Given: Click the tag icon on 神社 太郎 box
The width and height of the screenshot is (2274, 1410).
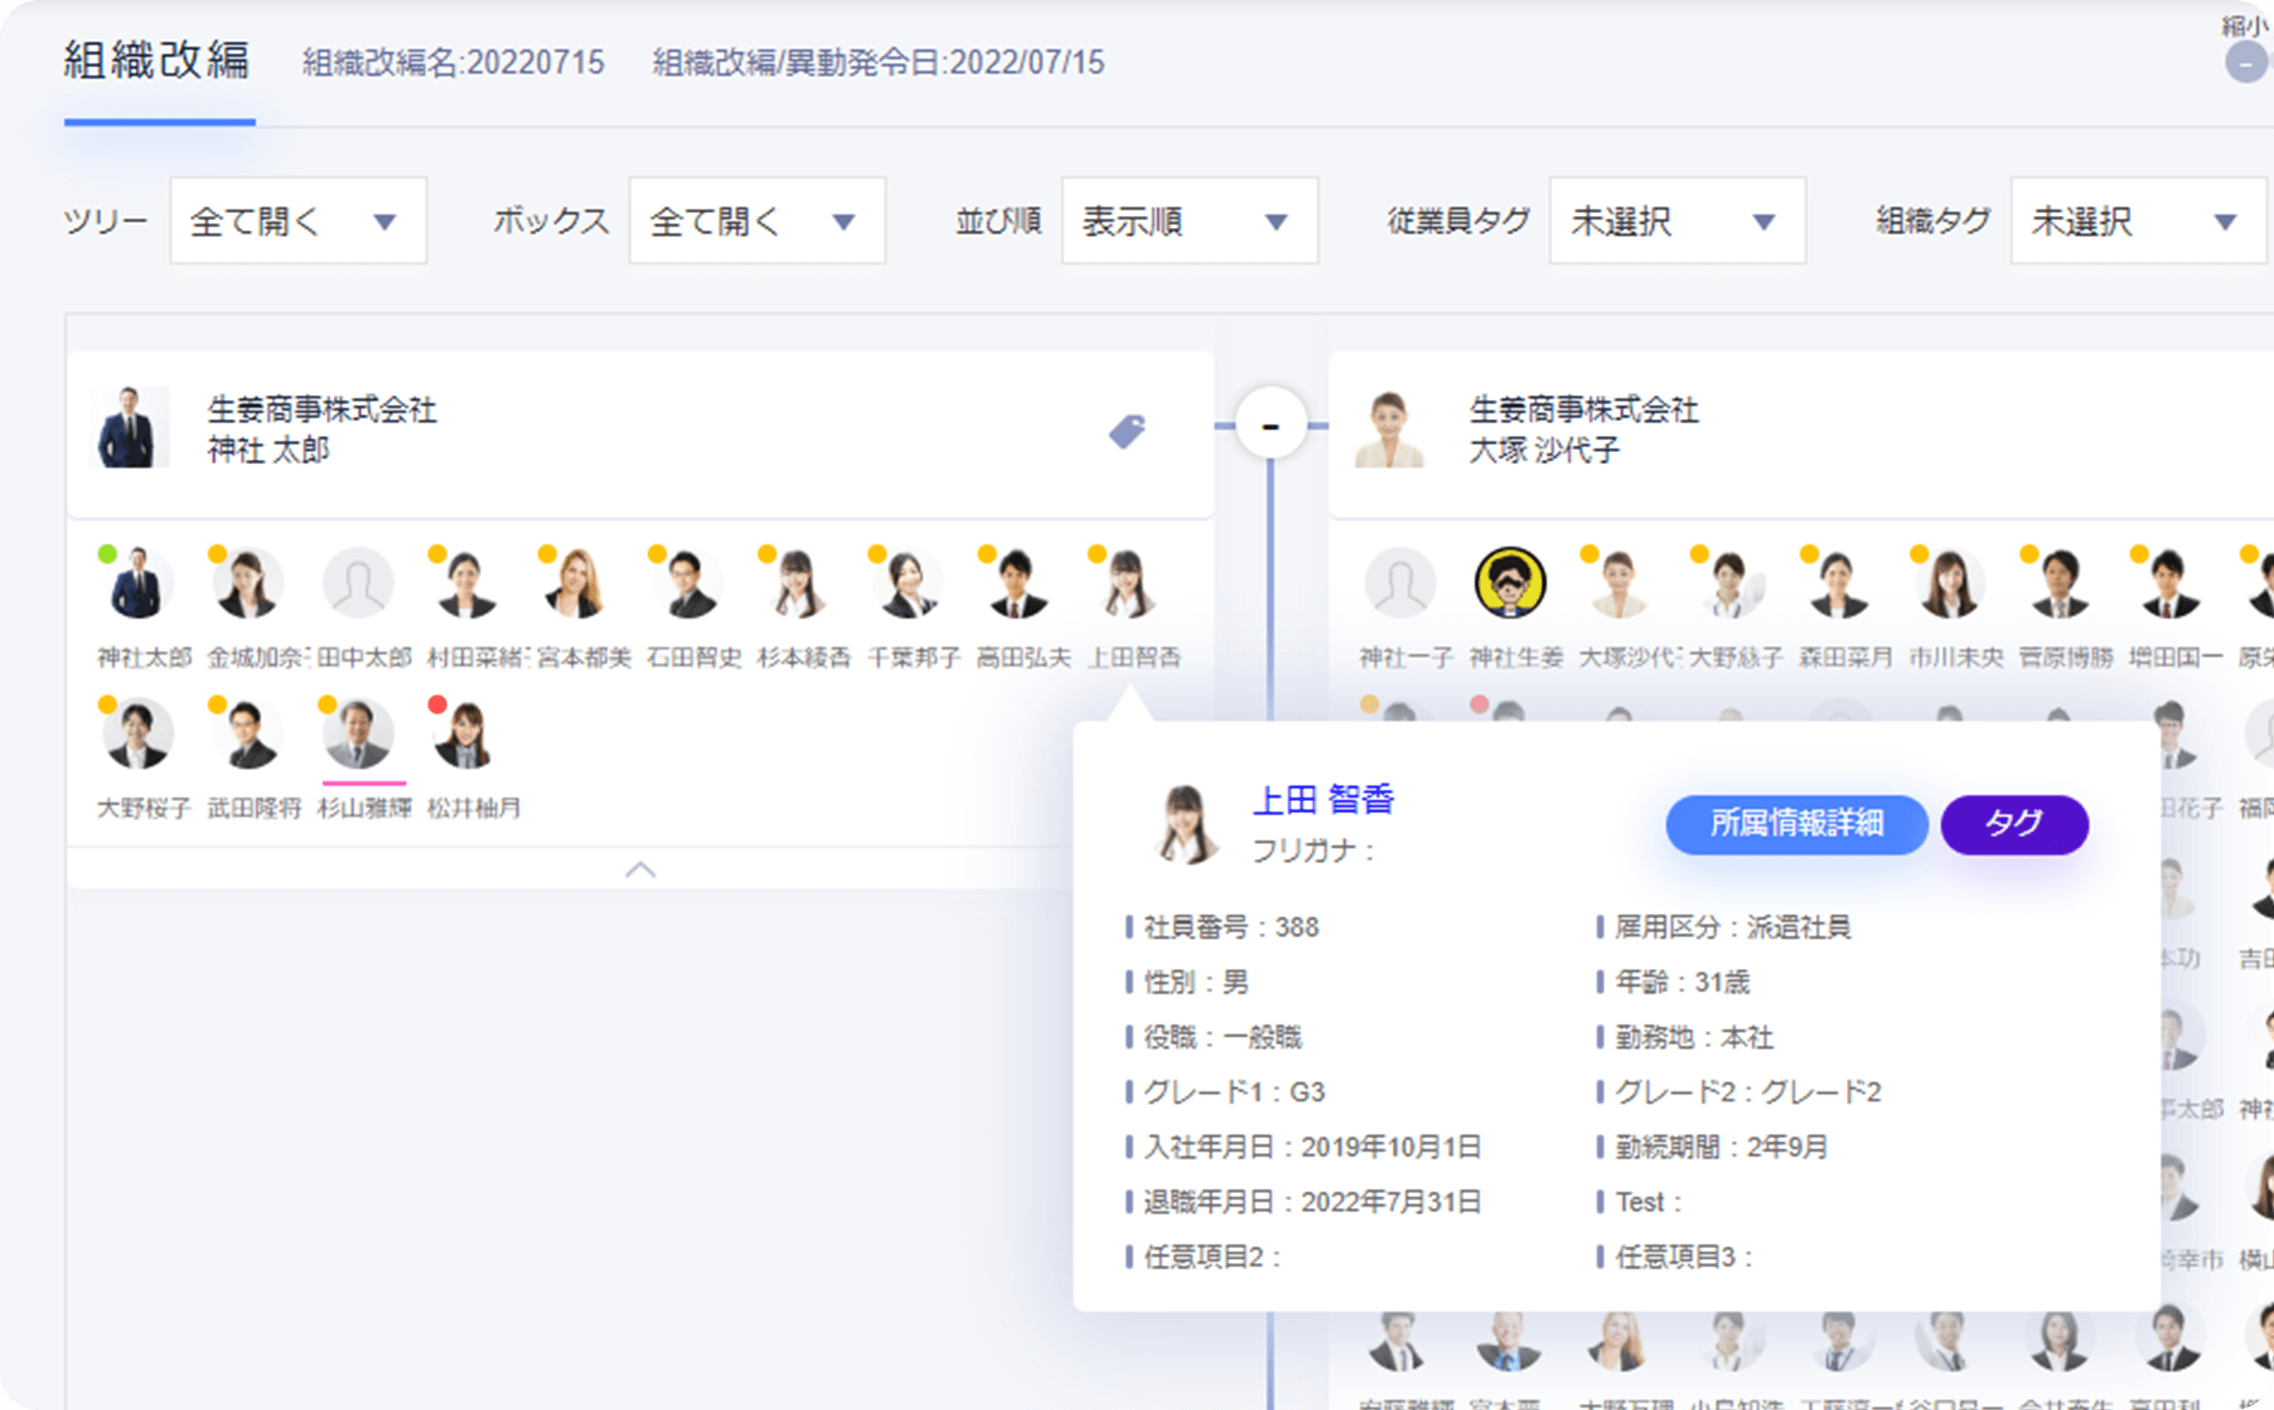Looking at the screenshot, I should 1127,431.
